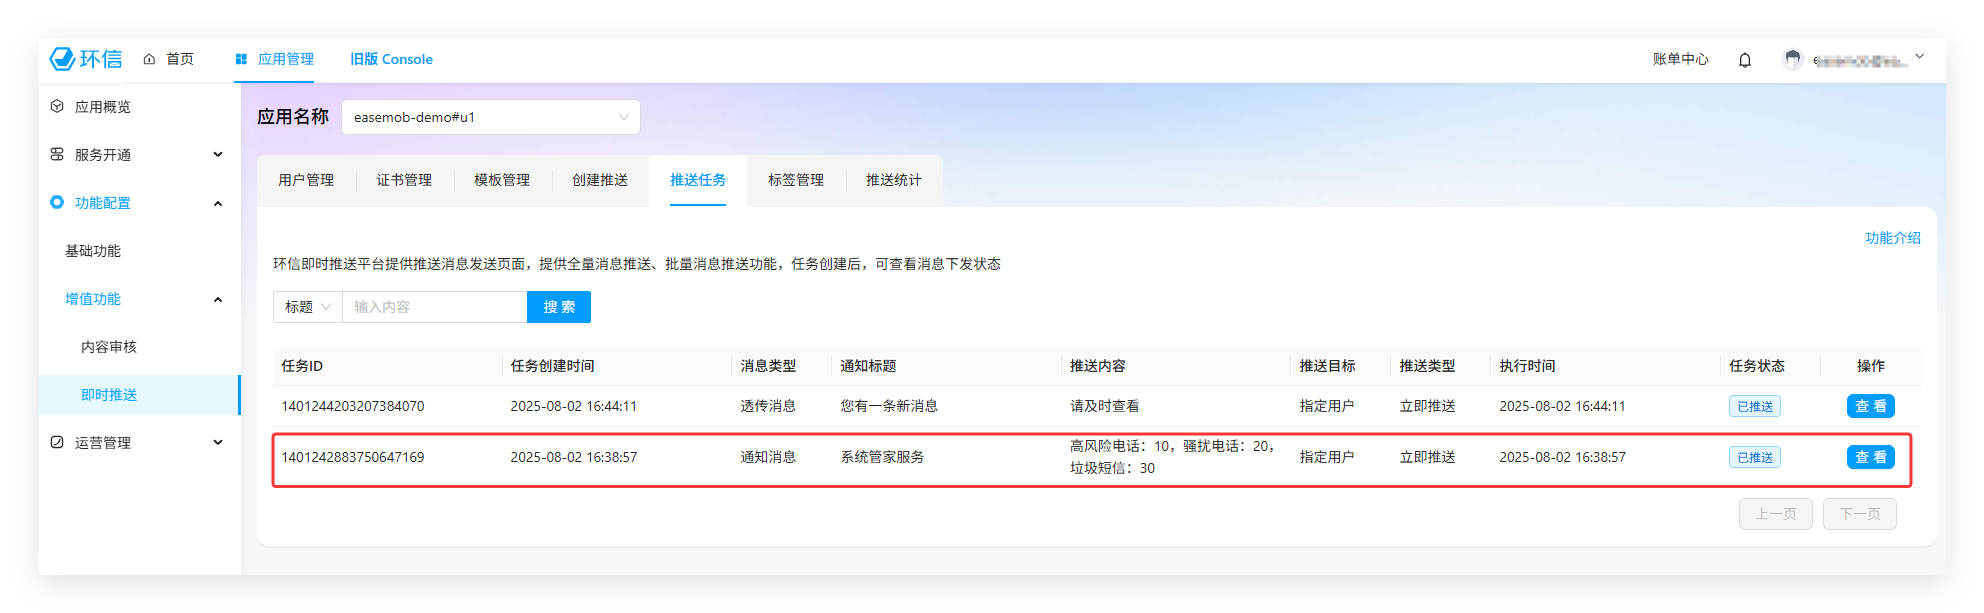Select 内容审核 in the sidebar
This screenshot has height=613, width=1984.
pyautogui.click(x=109, y=347)
